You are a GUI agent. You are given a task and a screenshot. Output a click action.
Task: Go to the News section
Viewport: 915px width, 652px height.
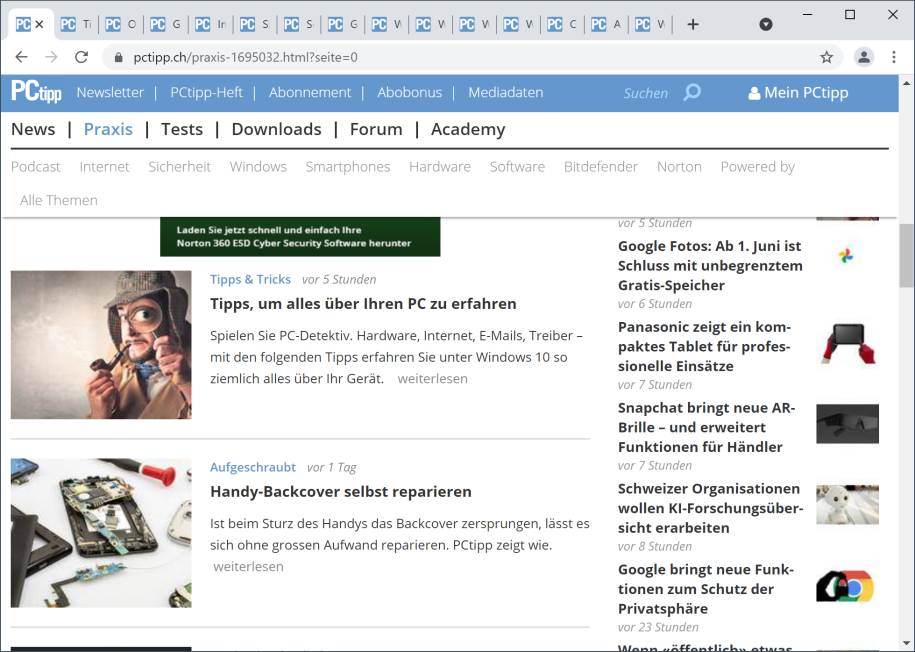(33, 129)
